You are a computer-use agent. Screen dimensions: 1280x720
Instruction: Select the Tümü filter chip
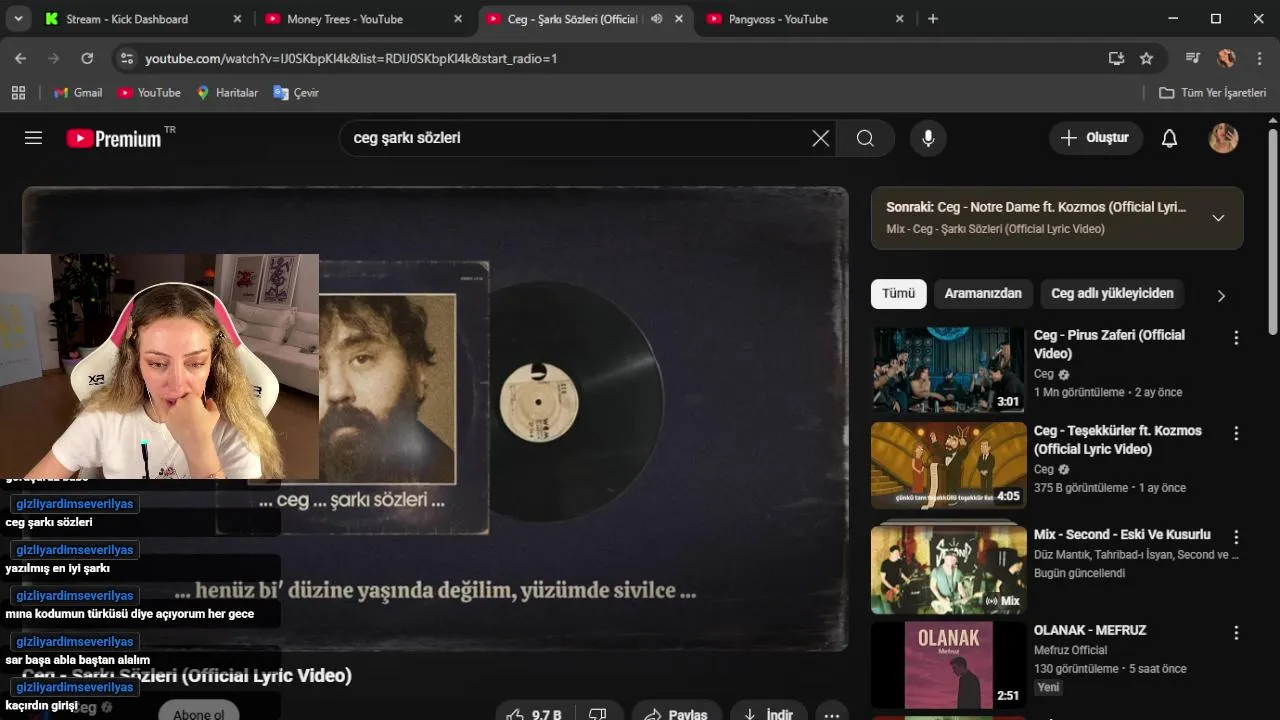coord(898,293)
